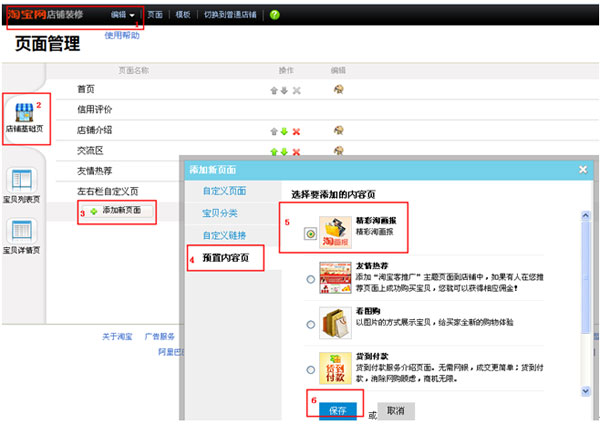Click the dialog scrollbar down arrow
The height and width of the screenshot is (425, 600).
pyautogui.click(x=585, y=391)
